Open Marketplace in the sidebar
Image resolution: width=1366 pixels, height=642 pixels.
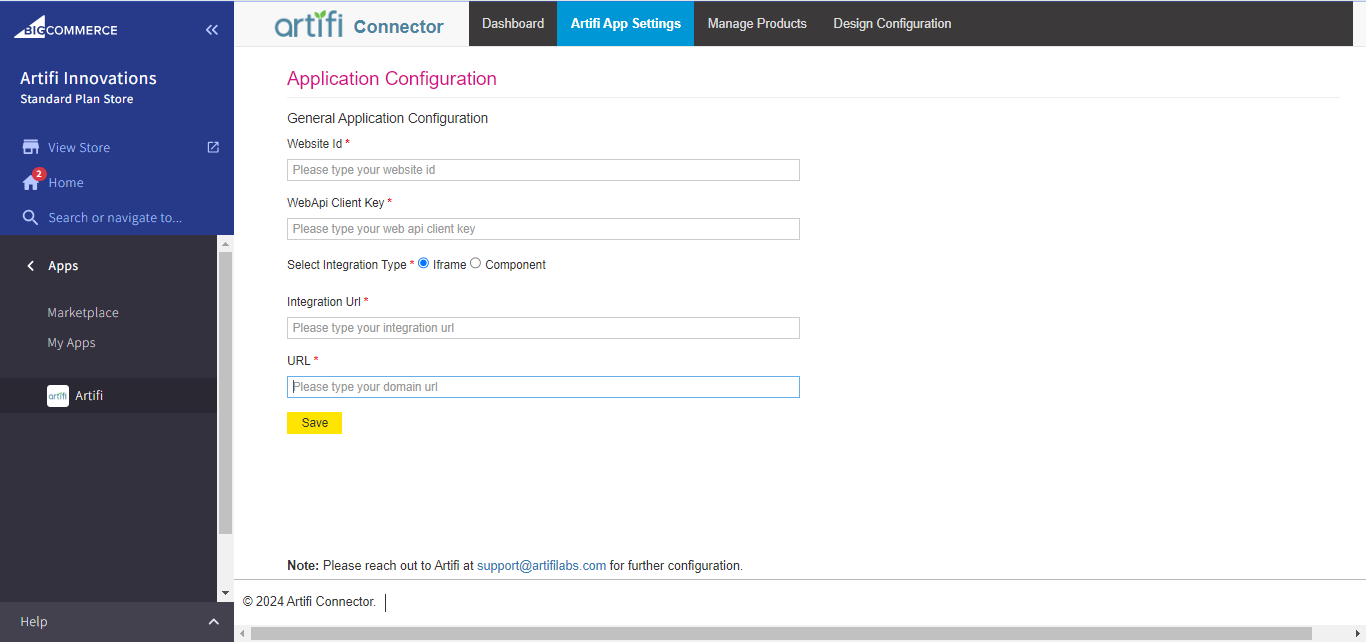click(83, 313)
